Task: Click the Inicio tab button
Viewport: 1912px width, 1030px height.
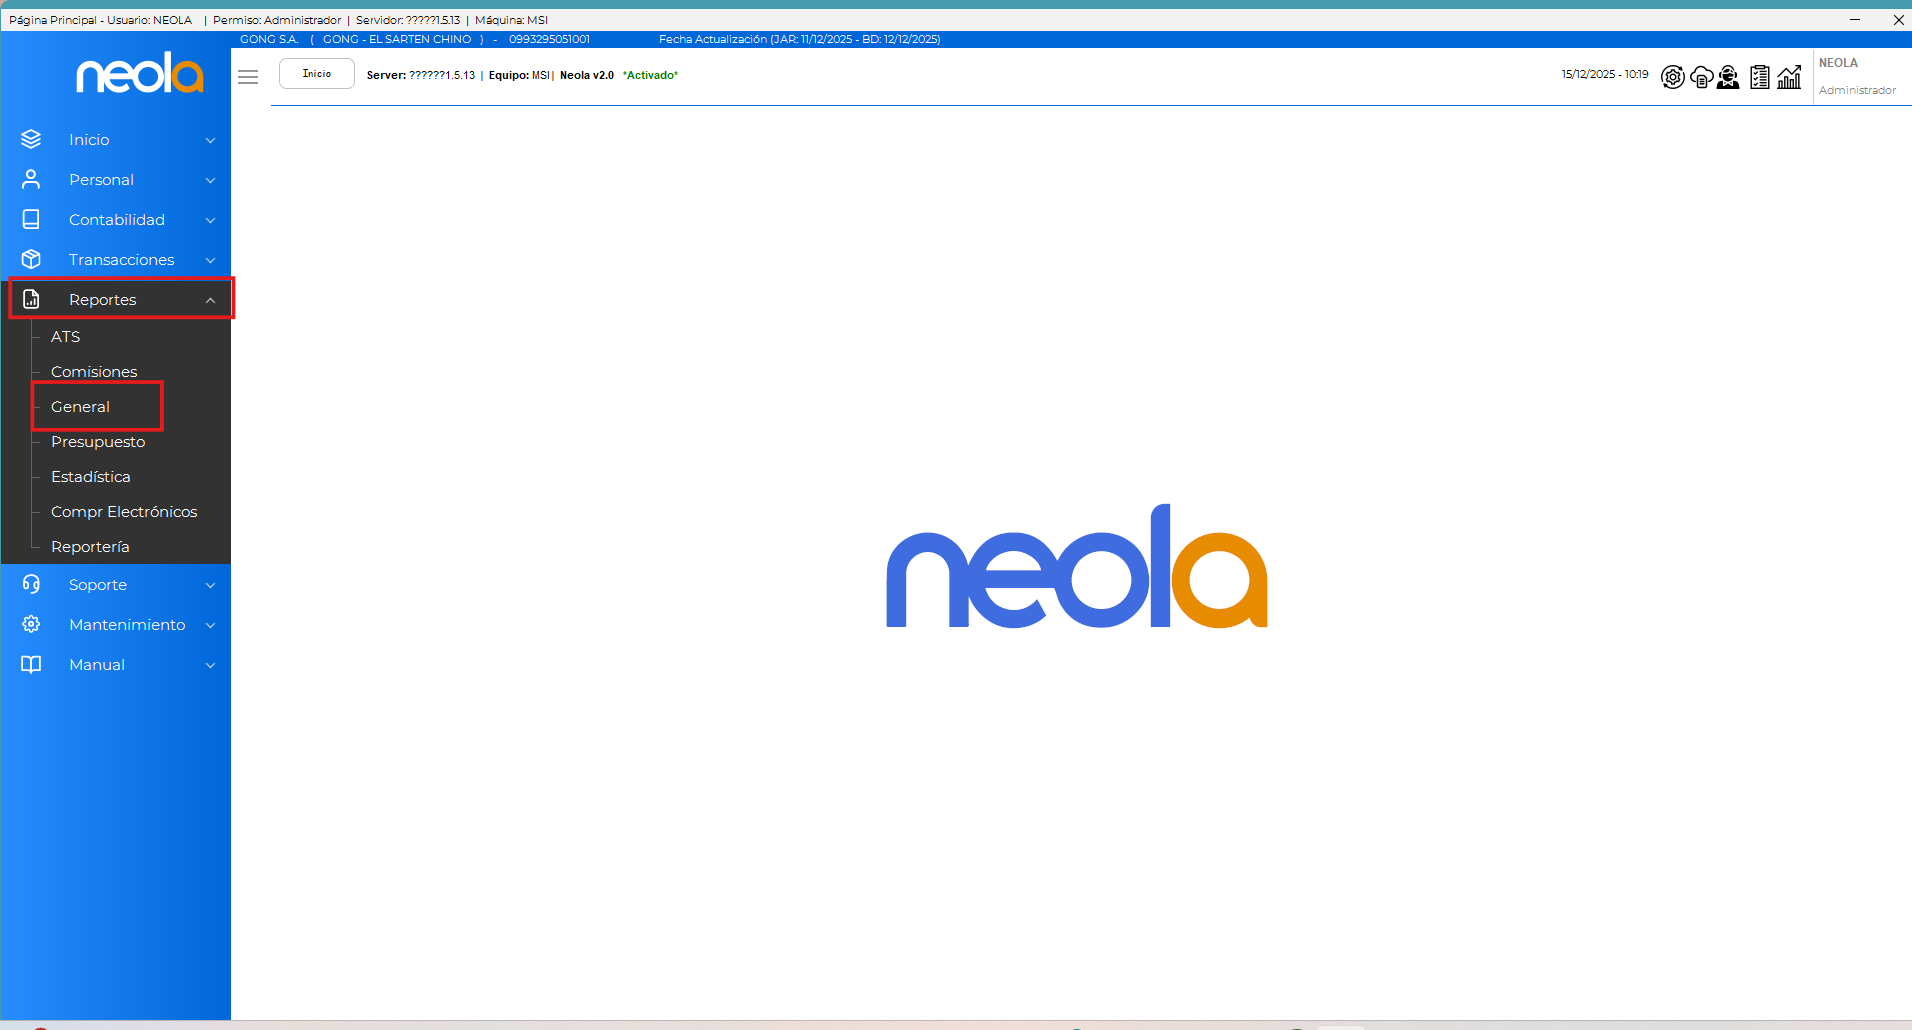Action: tap(316, 74)
